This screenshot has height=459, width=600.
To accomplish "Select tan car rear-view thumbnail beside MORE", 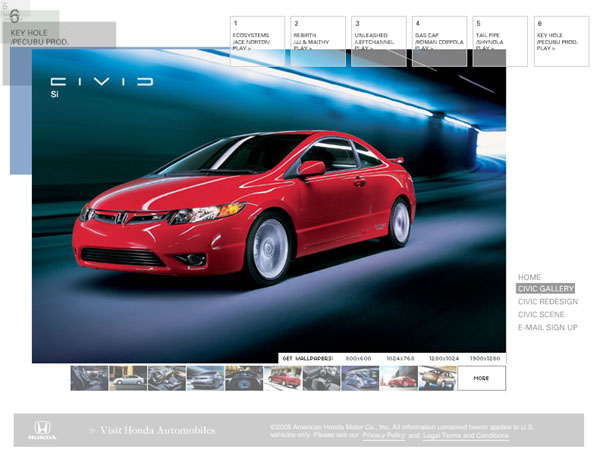I will point(437,378).
